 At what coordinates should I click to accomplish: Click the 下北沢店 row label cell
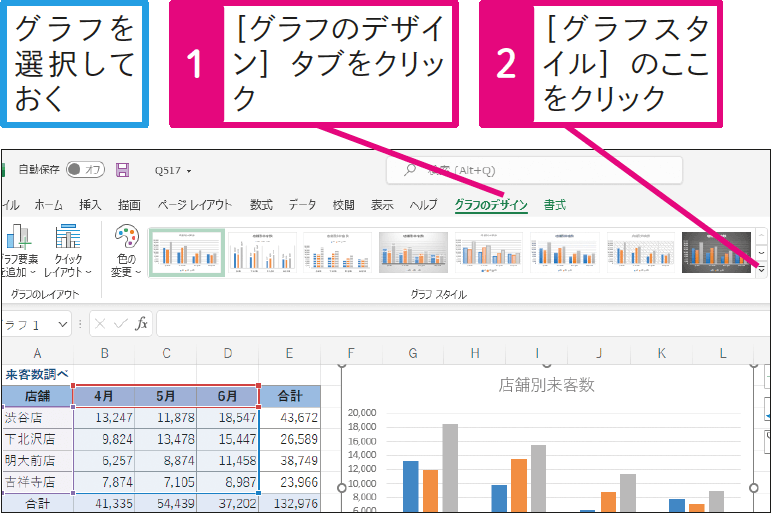[x=37, y=439]
